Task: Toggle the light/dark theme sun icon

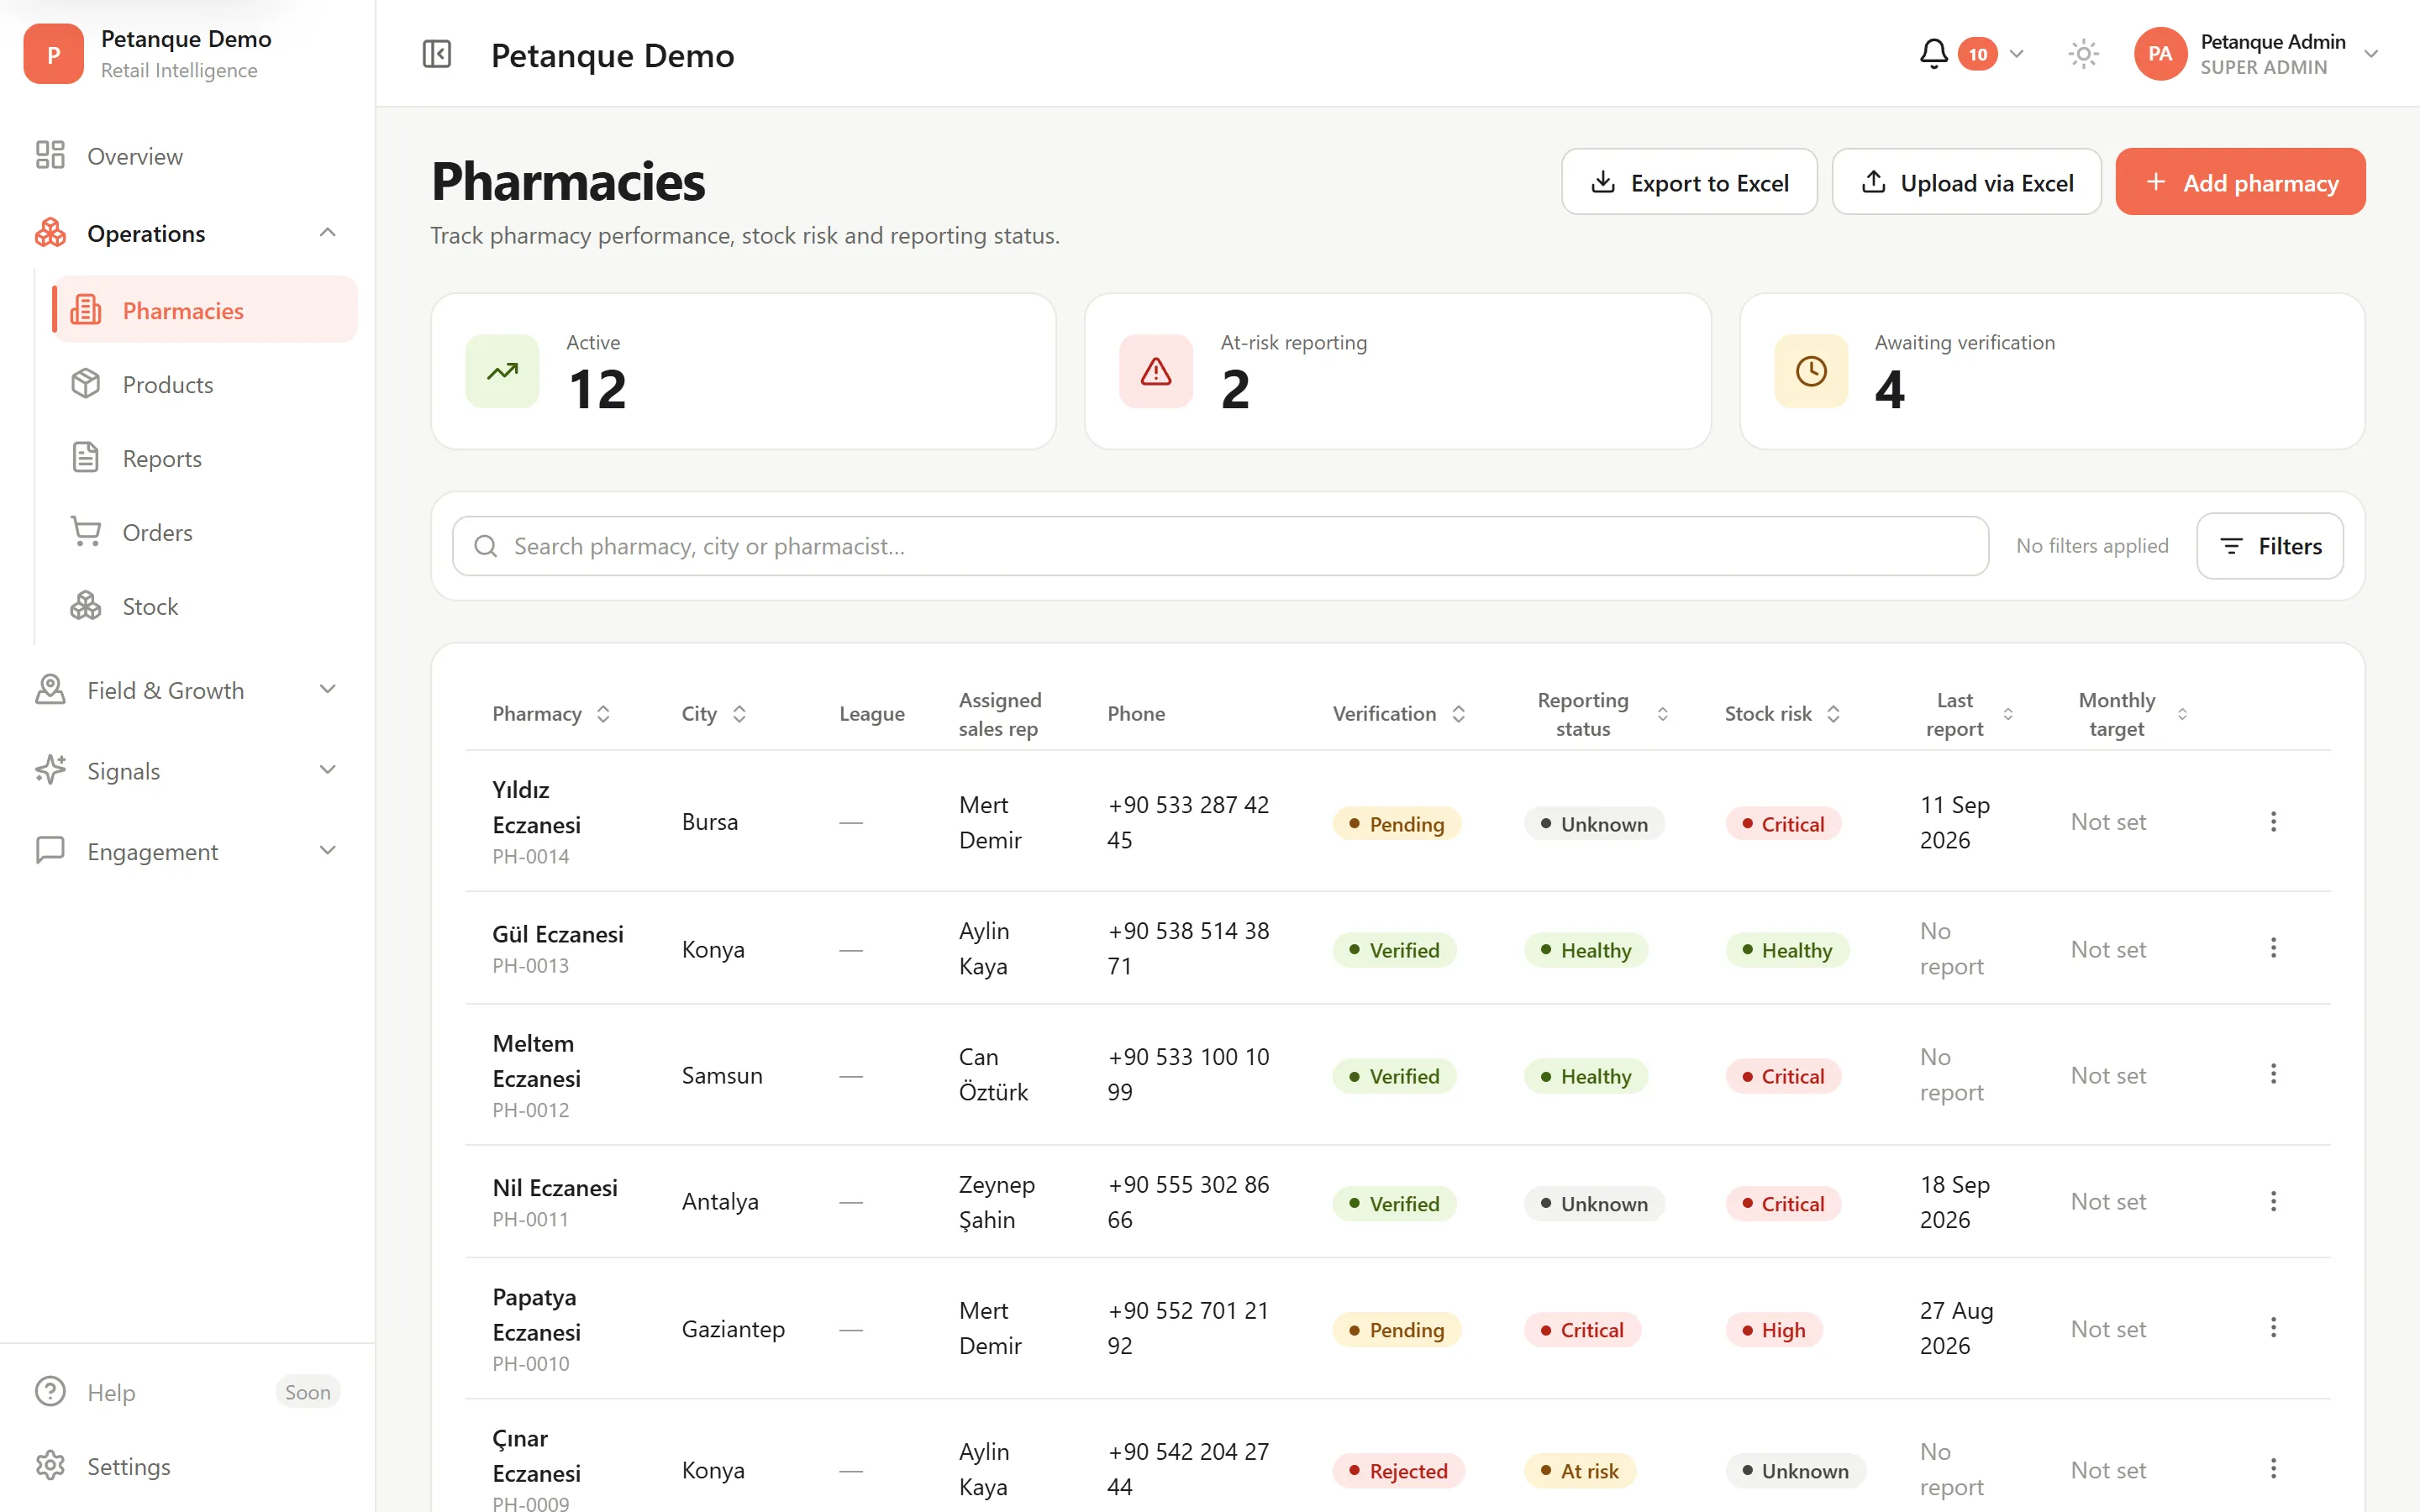Action: point(2083,54)
